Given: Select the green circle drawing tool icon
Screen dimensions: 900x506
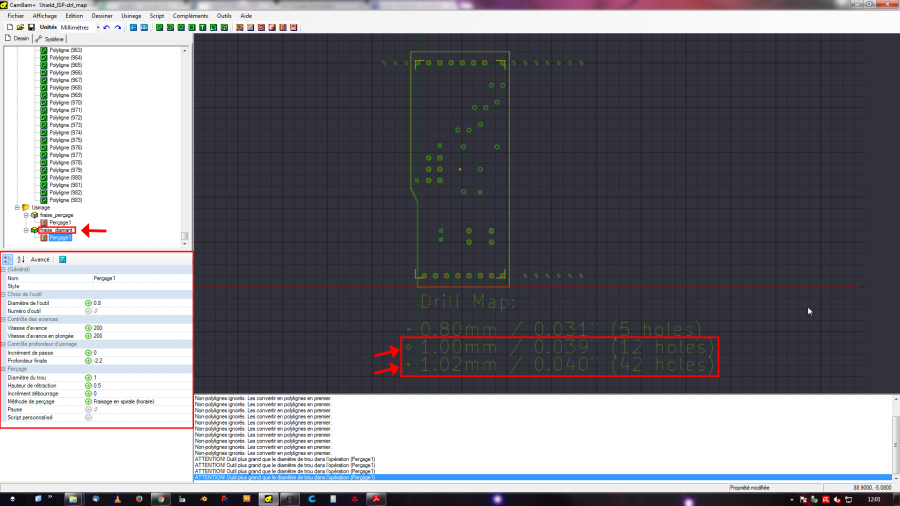Looking at the screenshot, I should [x=170, y=27].
